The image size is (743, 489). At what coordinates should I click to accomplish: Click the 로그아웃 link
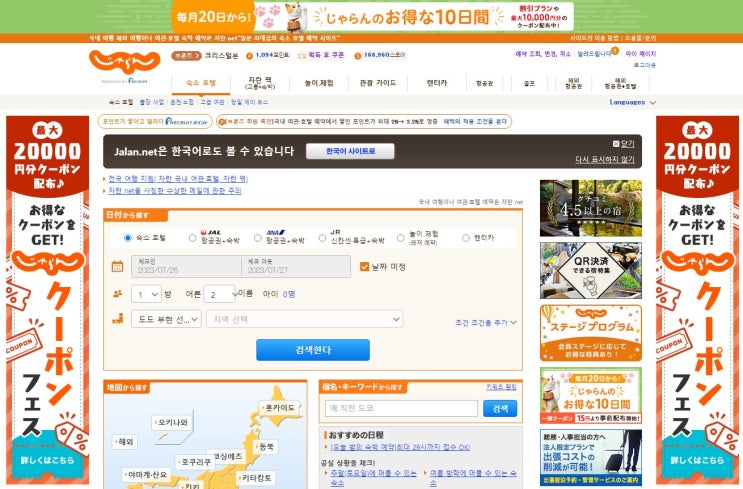(645, 65)
